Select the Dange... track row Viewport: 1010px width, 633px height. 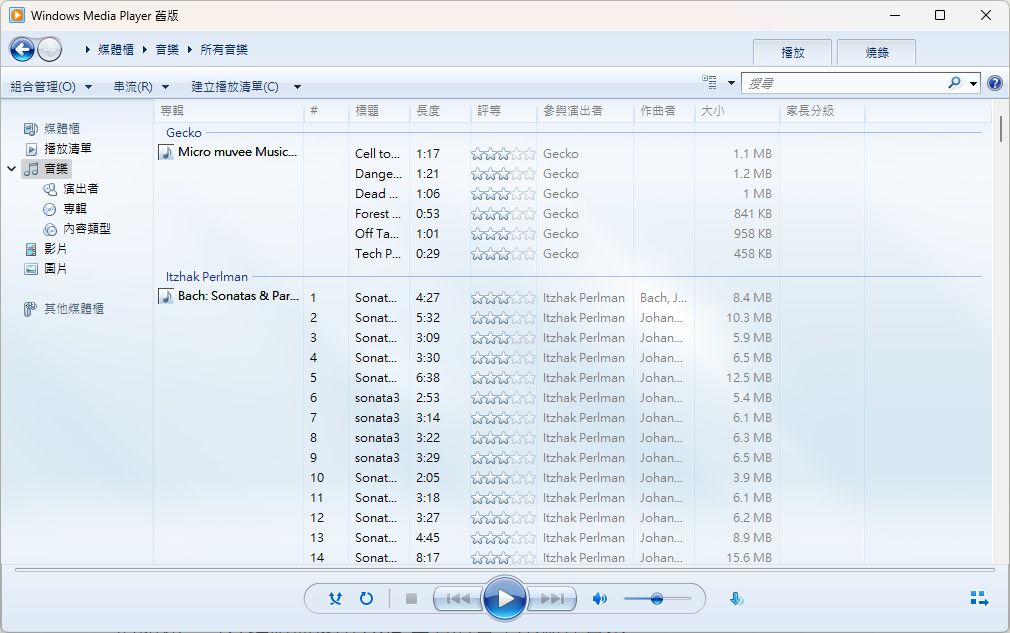coord(560,174)
